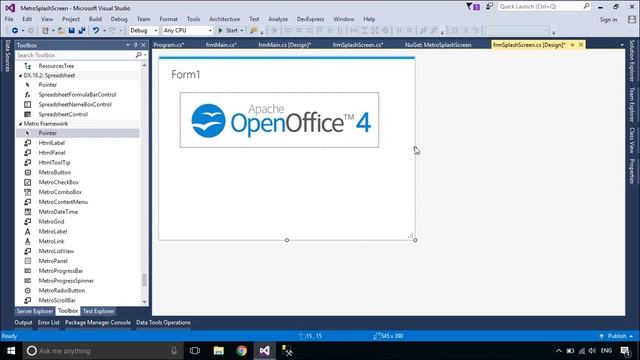
Task: Open the Format menu
Action: coord(169,19)
